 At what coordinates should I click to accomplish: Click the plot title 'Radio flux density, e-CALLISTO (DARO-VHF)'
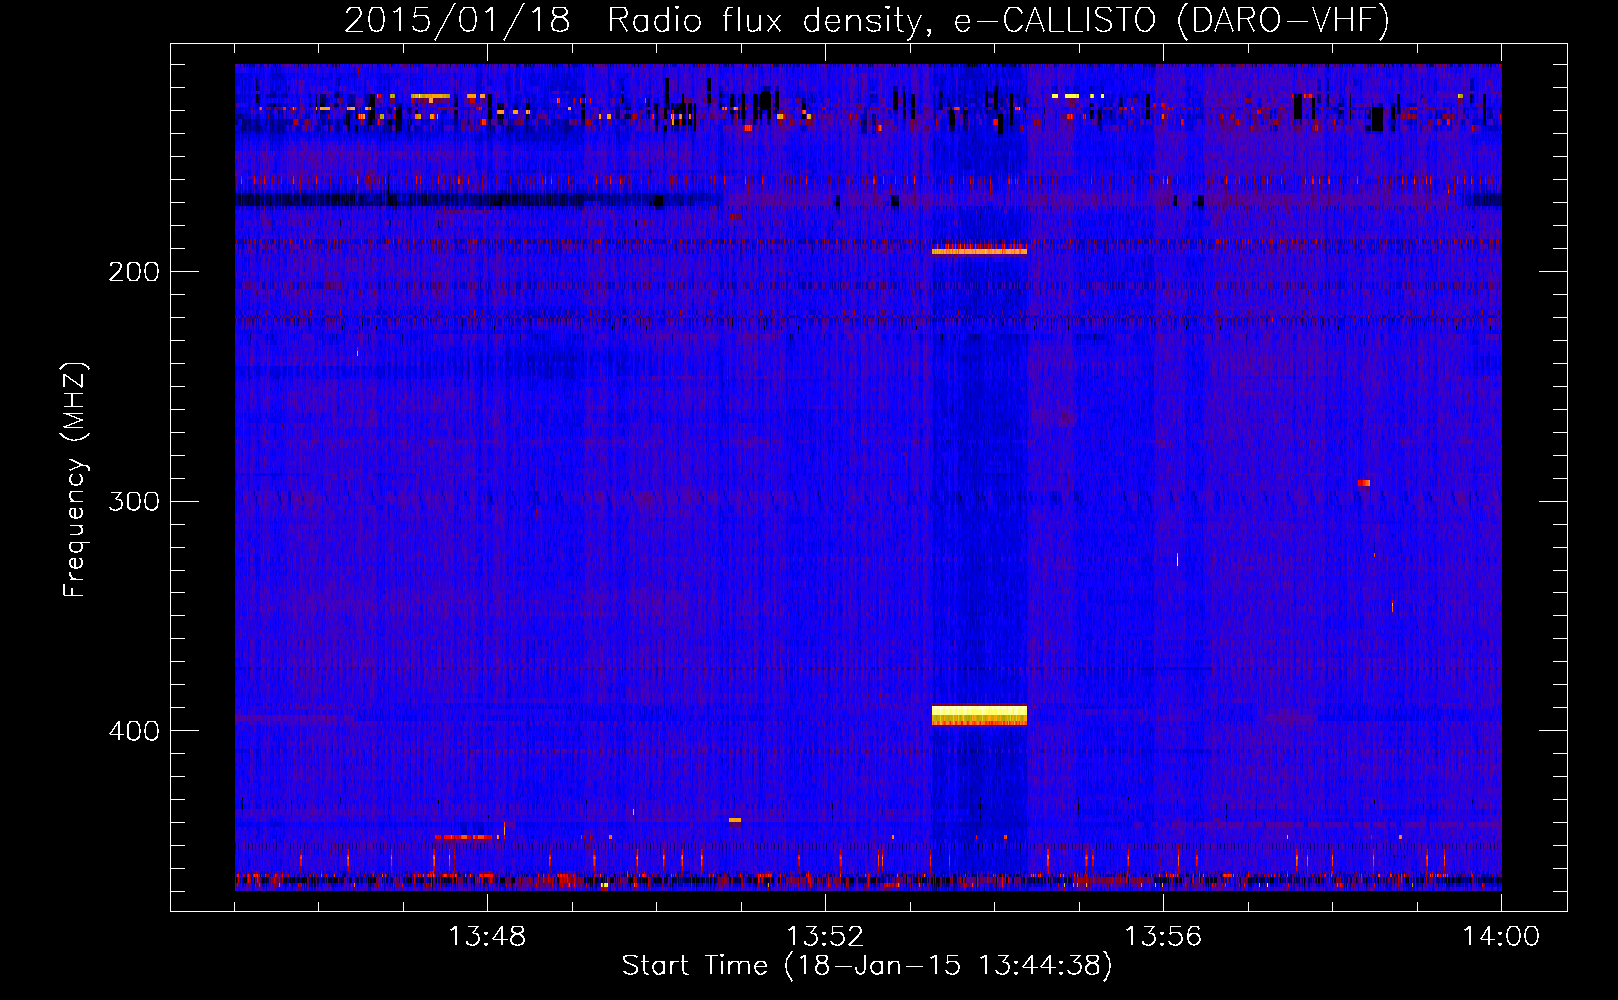click(x=998, y=20)
